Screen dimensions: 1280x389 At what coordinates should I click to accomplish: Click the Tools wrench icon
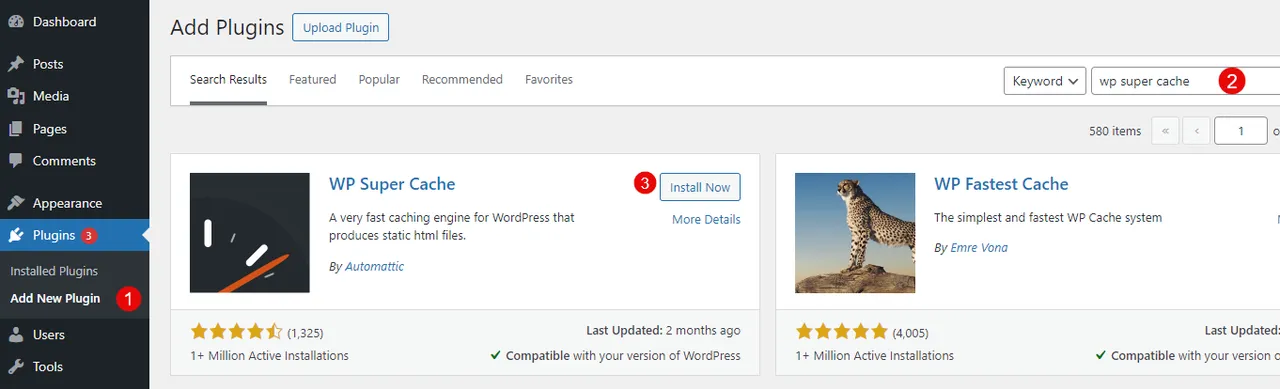tap(16, 367)
